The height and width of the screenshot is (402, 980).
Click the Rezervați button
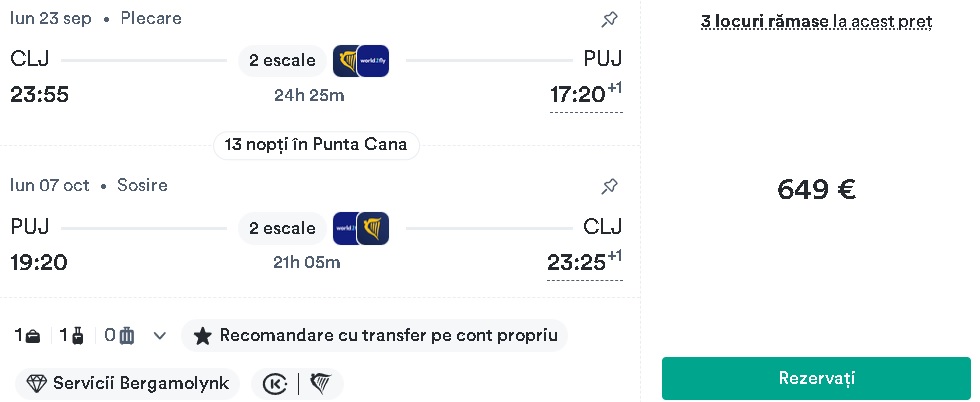[816, 378]
